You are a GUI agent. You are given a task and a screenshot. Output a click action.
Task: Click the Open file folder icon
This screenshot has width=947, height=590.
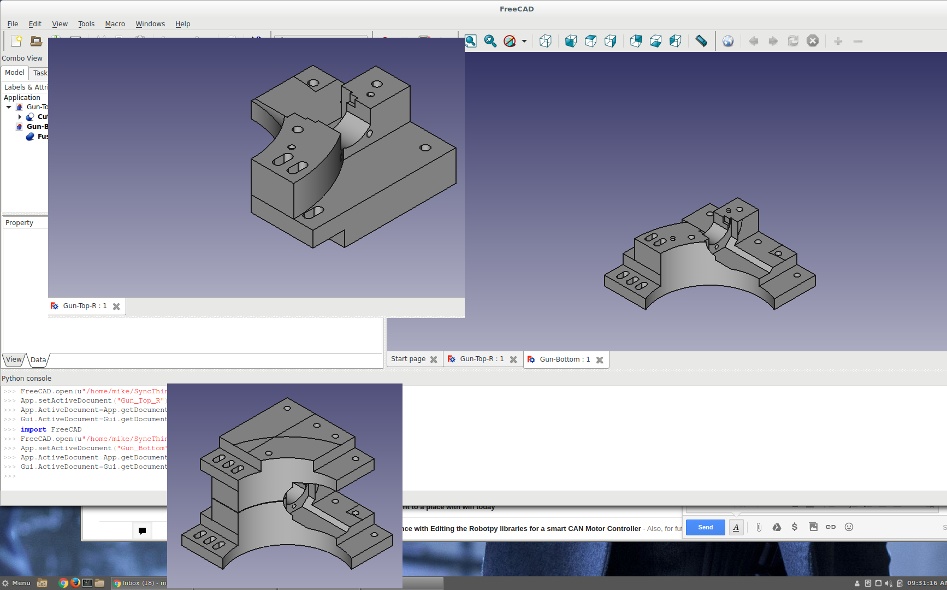click(36, 41)
